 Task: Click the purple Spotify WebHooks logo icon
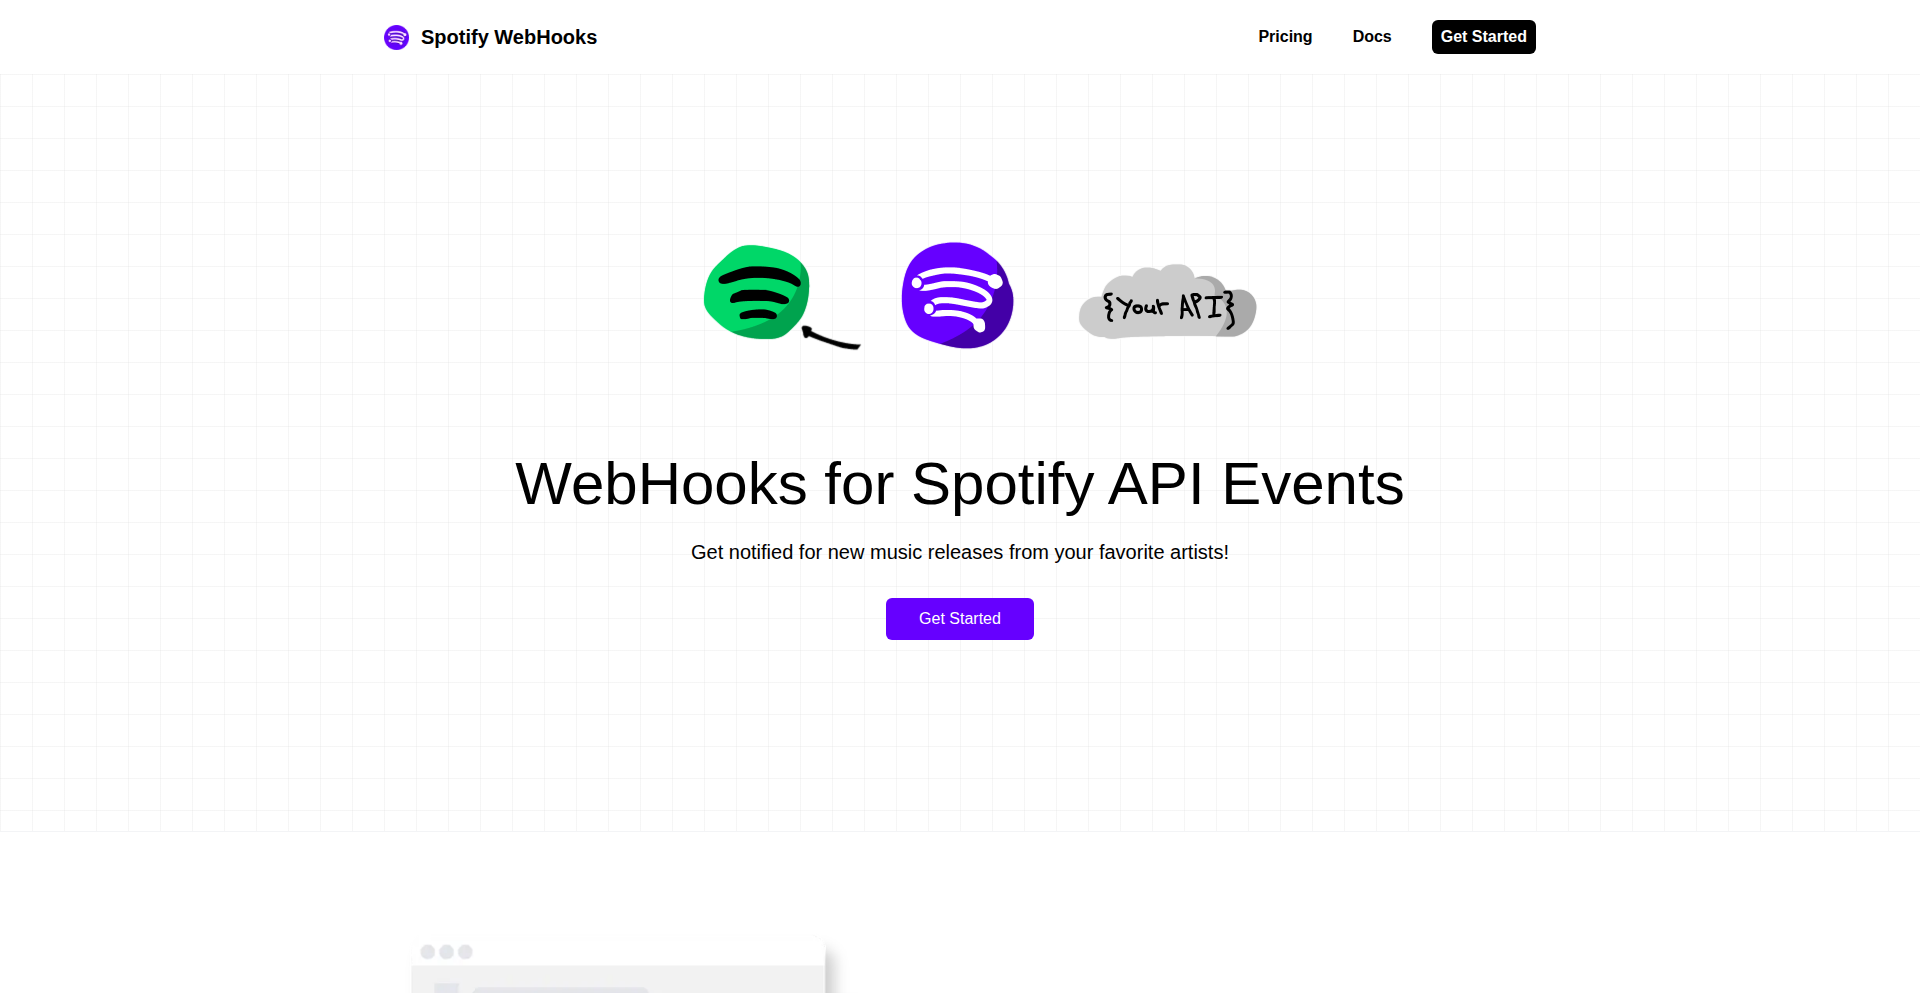pyautogui.click(x=396, y=37)
